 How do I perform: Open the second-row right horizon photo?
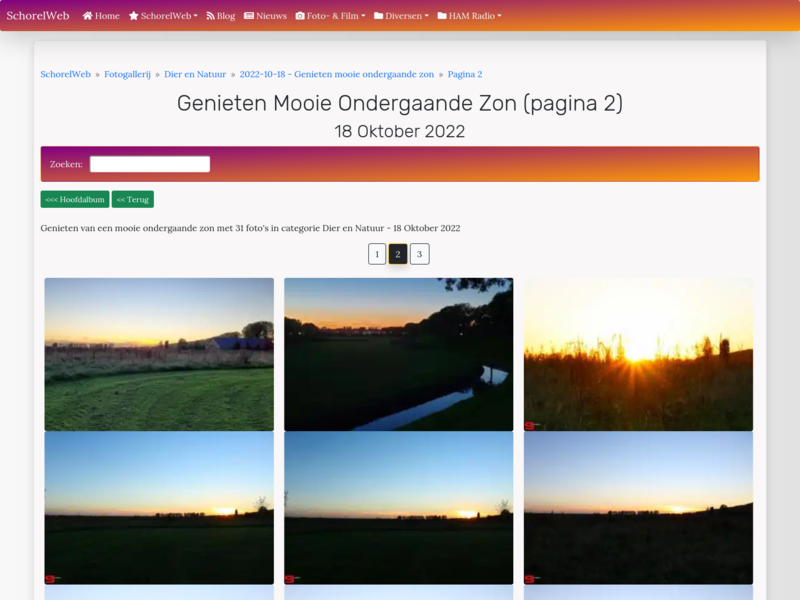[x=638, y=508]
